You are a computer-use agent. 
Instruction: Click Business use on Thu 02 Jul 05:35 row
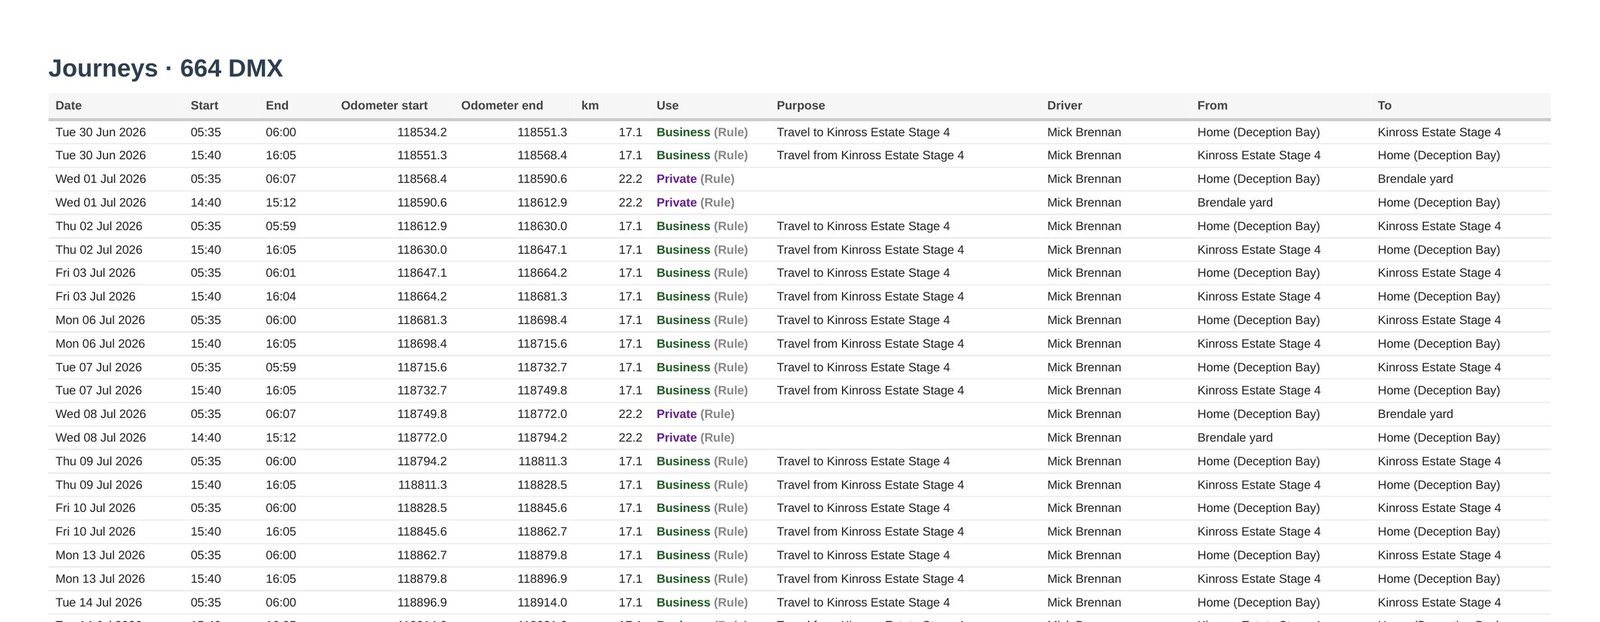click(683, 226)
